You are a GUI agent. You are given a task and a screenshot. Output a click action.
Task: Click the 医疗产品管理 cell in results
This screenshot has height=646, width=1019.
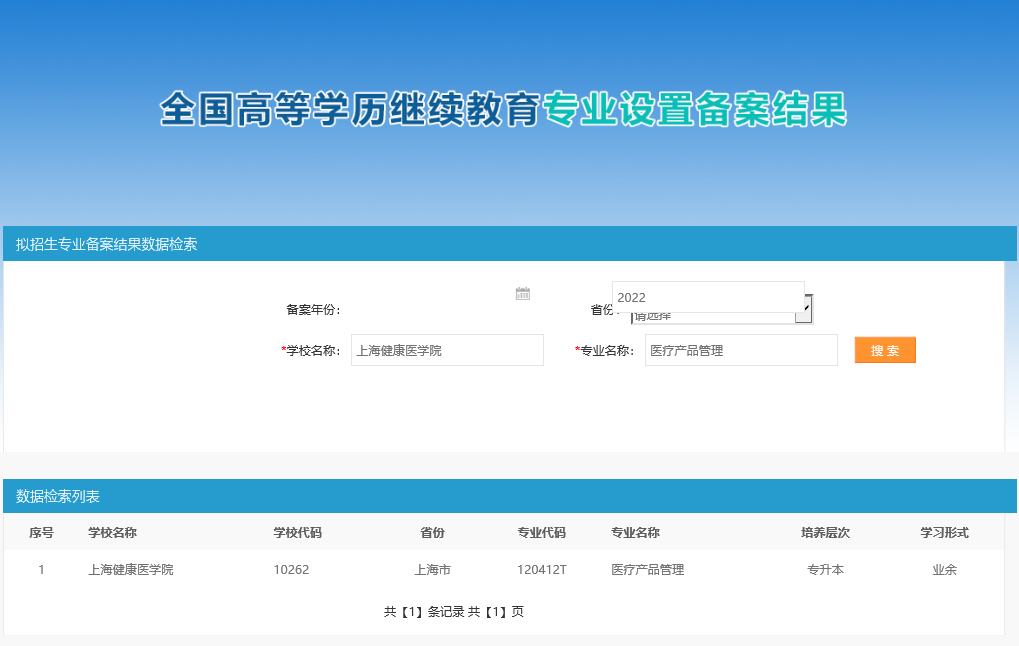648,570
